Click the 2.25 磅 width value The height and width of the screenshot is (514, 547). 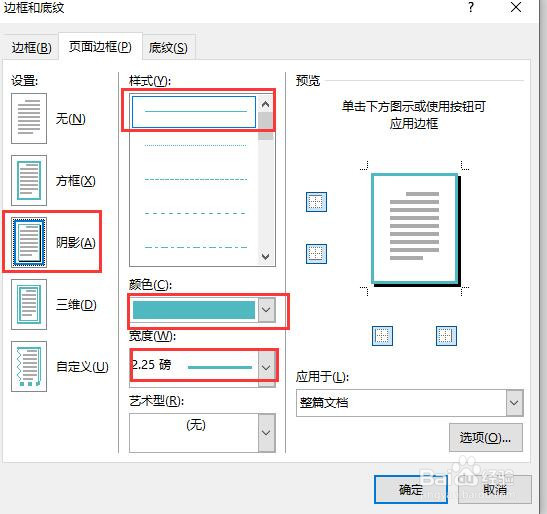(151, 365)
